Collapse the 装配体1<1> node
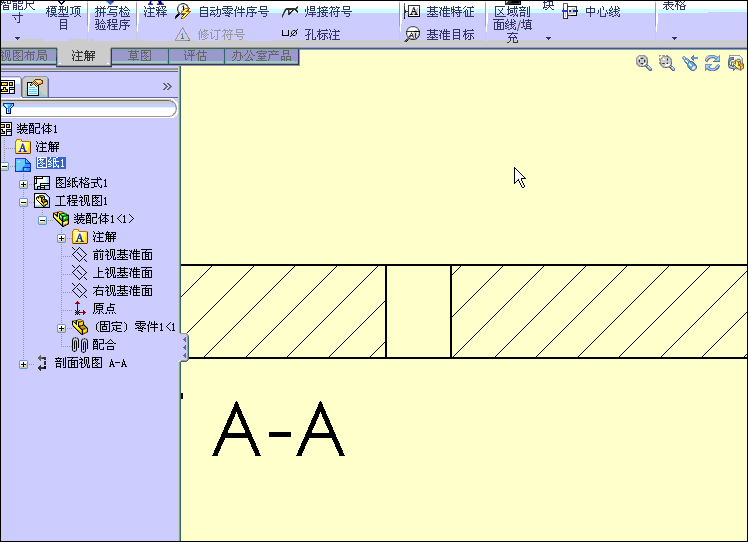Viewport: 748px width, 542px height. (42, 220)
